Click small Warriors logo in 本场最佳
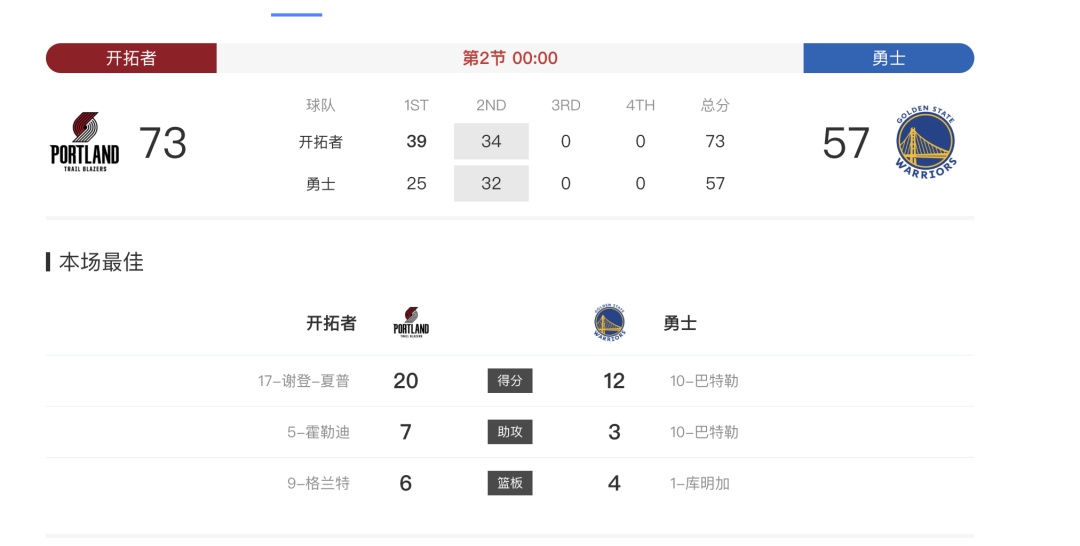Viewport: 1080px width, 546px height. click(x=609, y=323)
